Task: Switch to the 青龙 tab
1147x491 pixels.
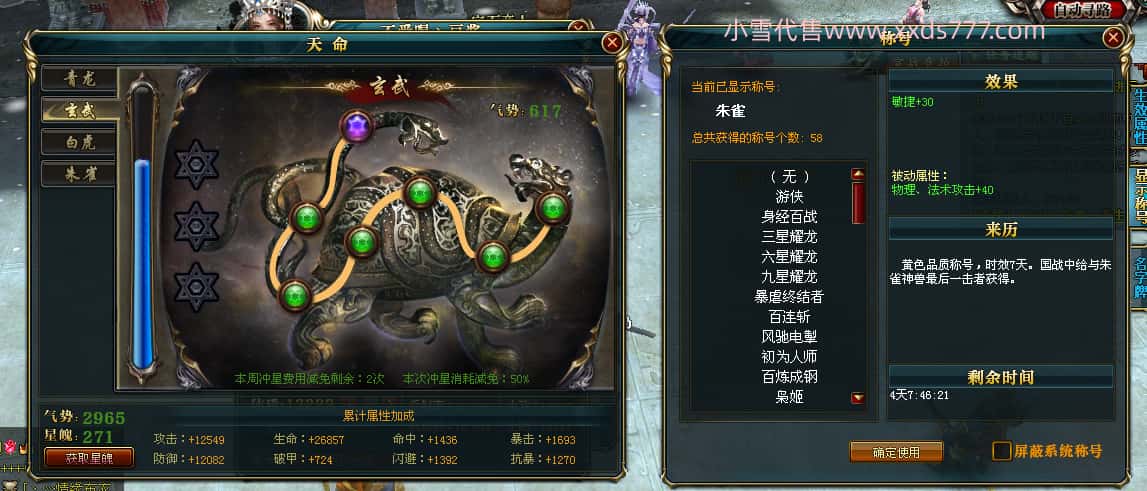Action: 79,78
